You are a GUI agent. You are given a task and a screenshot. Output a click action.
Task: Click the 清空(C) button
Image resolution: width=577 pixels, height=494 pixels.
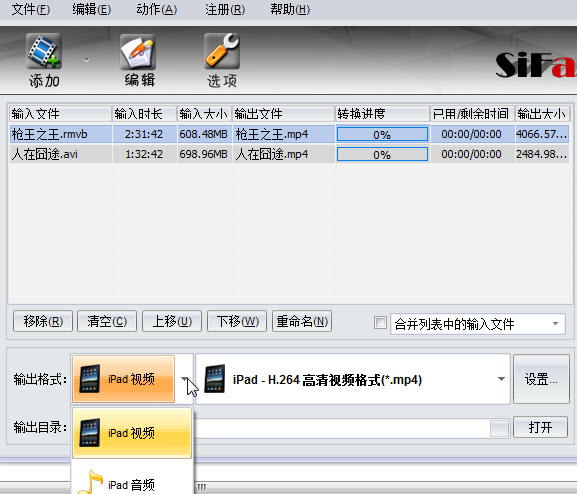107,321
